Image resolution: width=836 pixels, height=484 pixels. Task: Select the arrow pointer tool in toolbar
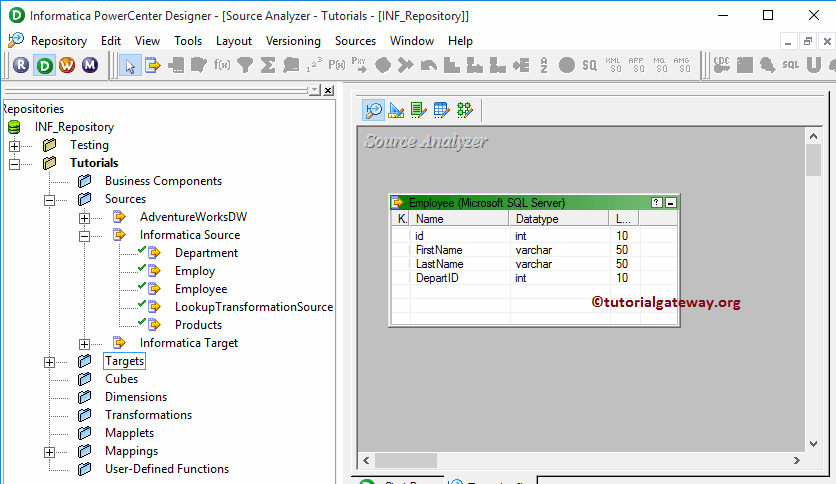pos(130,65)
